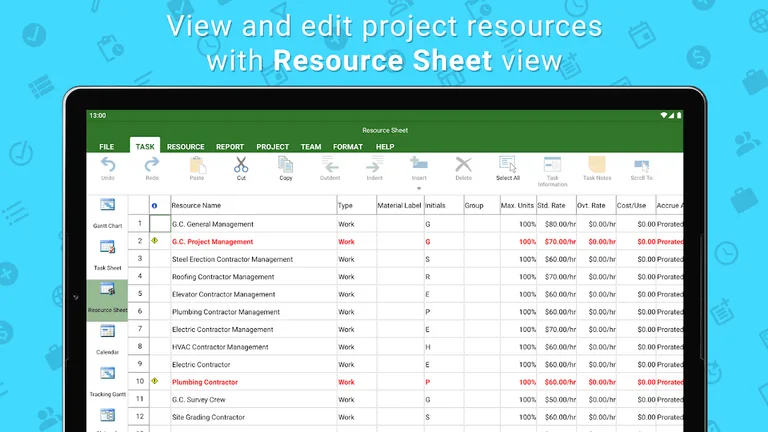768x432 pixels.
Task: Click $80.00/hr Std. Rate in row 1
Action: click(x=560, y=224)
